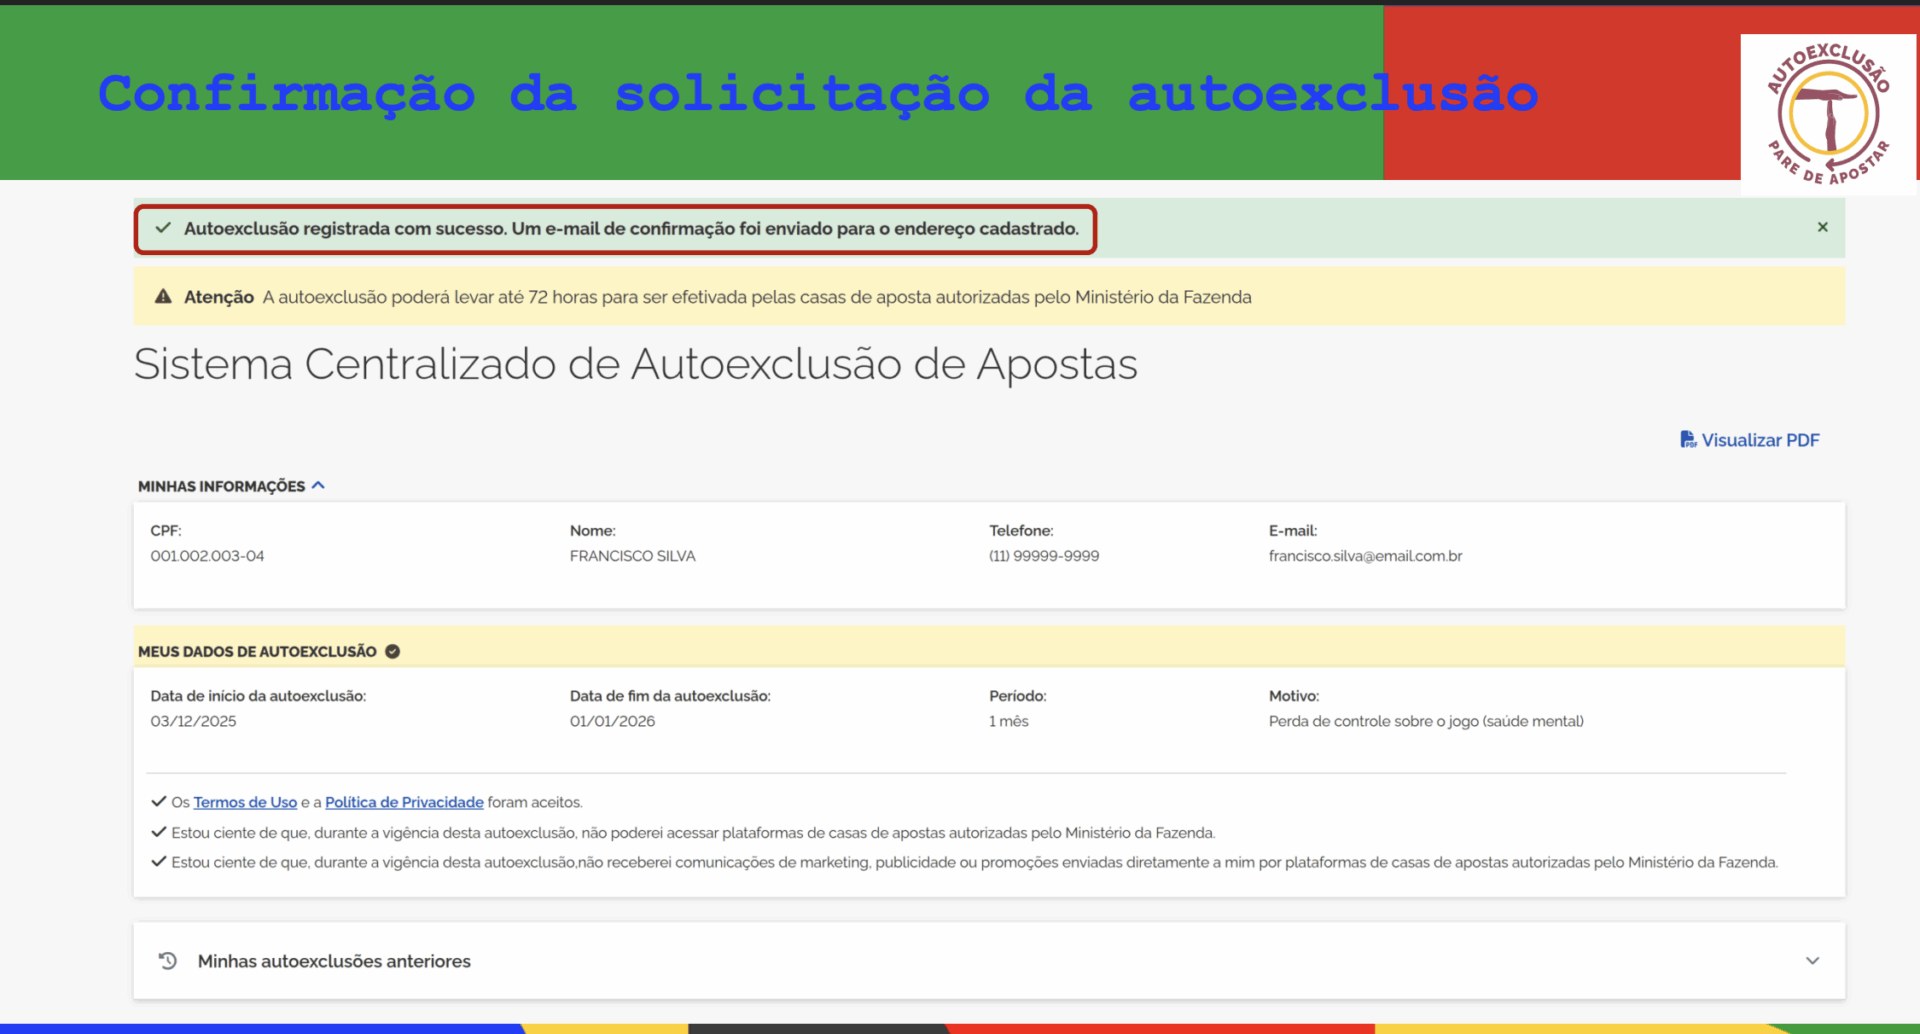Image resolution: width=1920 pixels, height=1034 pixels.
Task: Open the Visualizar PDF link
Action: (1760, 440)
